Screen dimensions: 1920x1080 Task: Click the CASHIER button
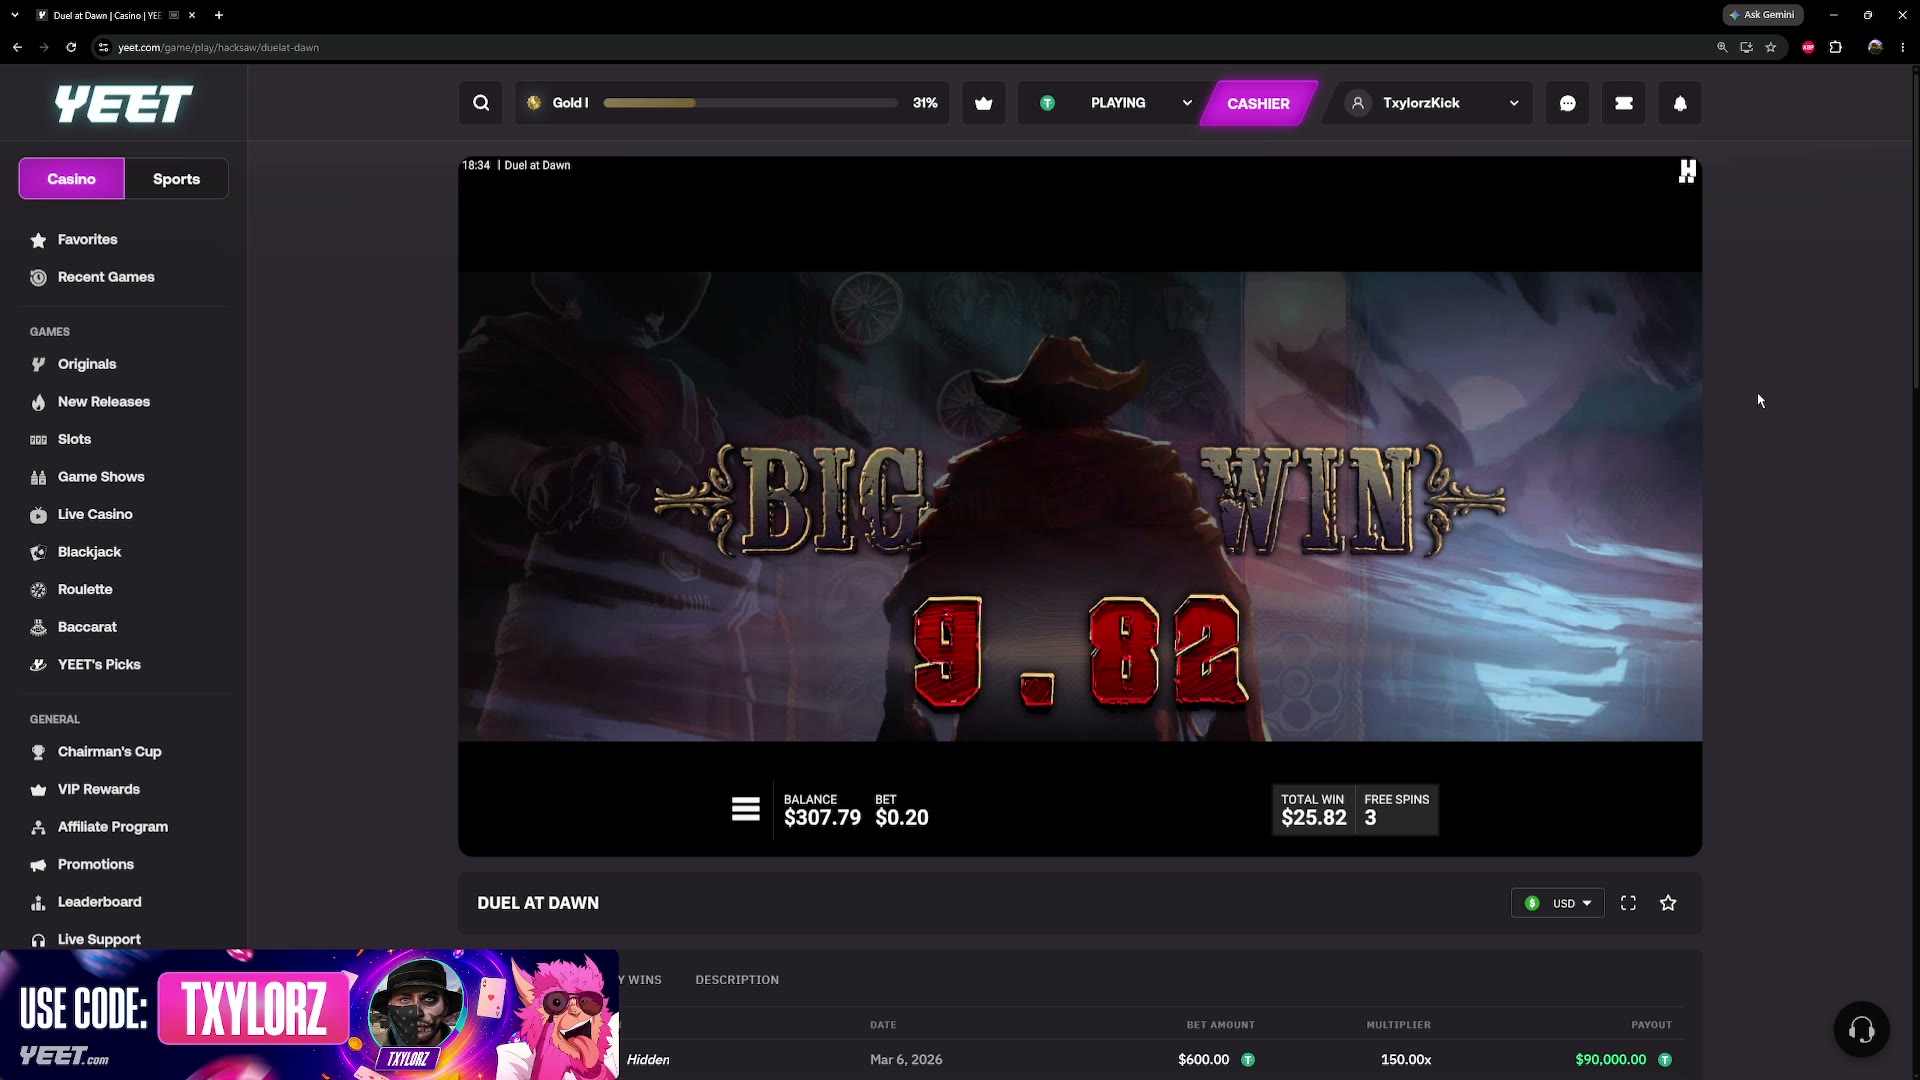[x=1258, y=103]
